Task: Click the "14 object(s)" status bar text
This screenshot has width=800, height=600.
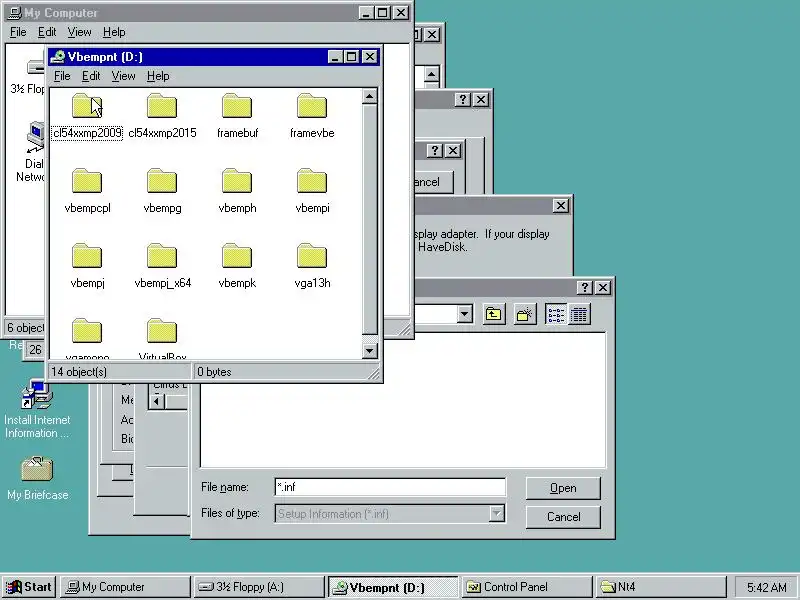Action: click(x=79, y=372)
